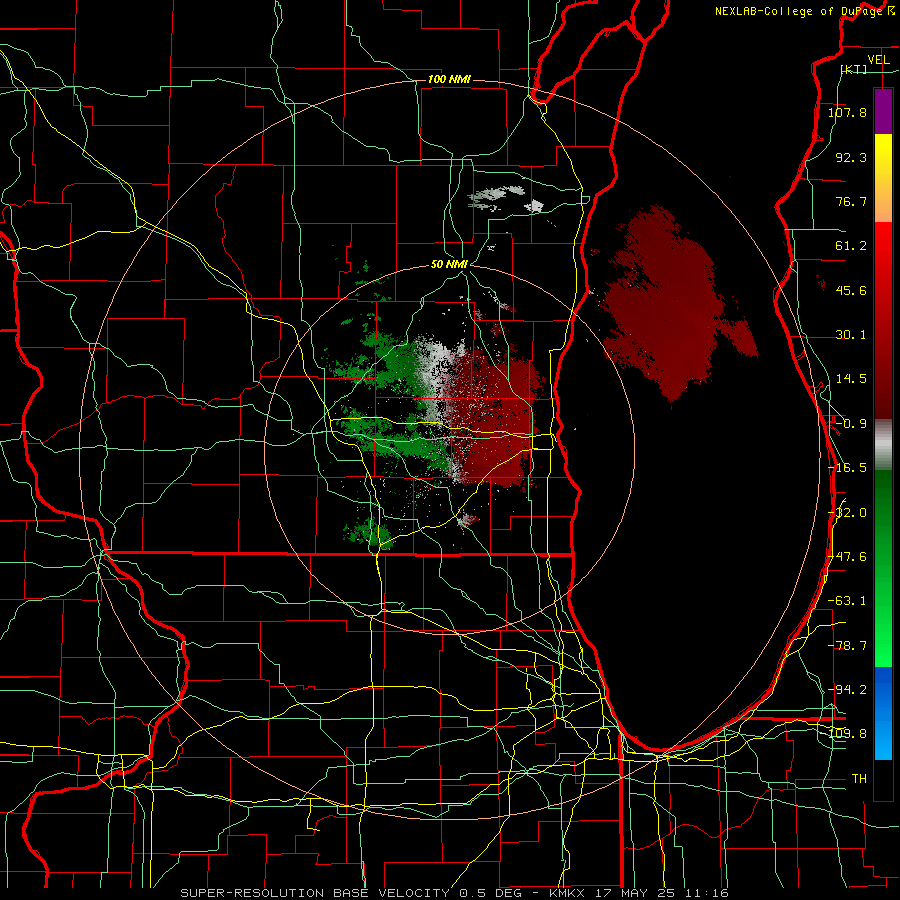Pick the yellow-orange gradient segment of color bar
900x900 pixels.
pyautogui.click(x=883, y=178)
